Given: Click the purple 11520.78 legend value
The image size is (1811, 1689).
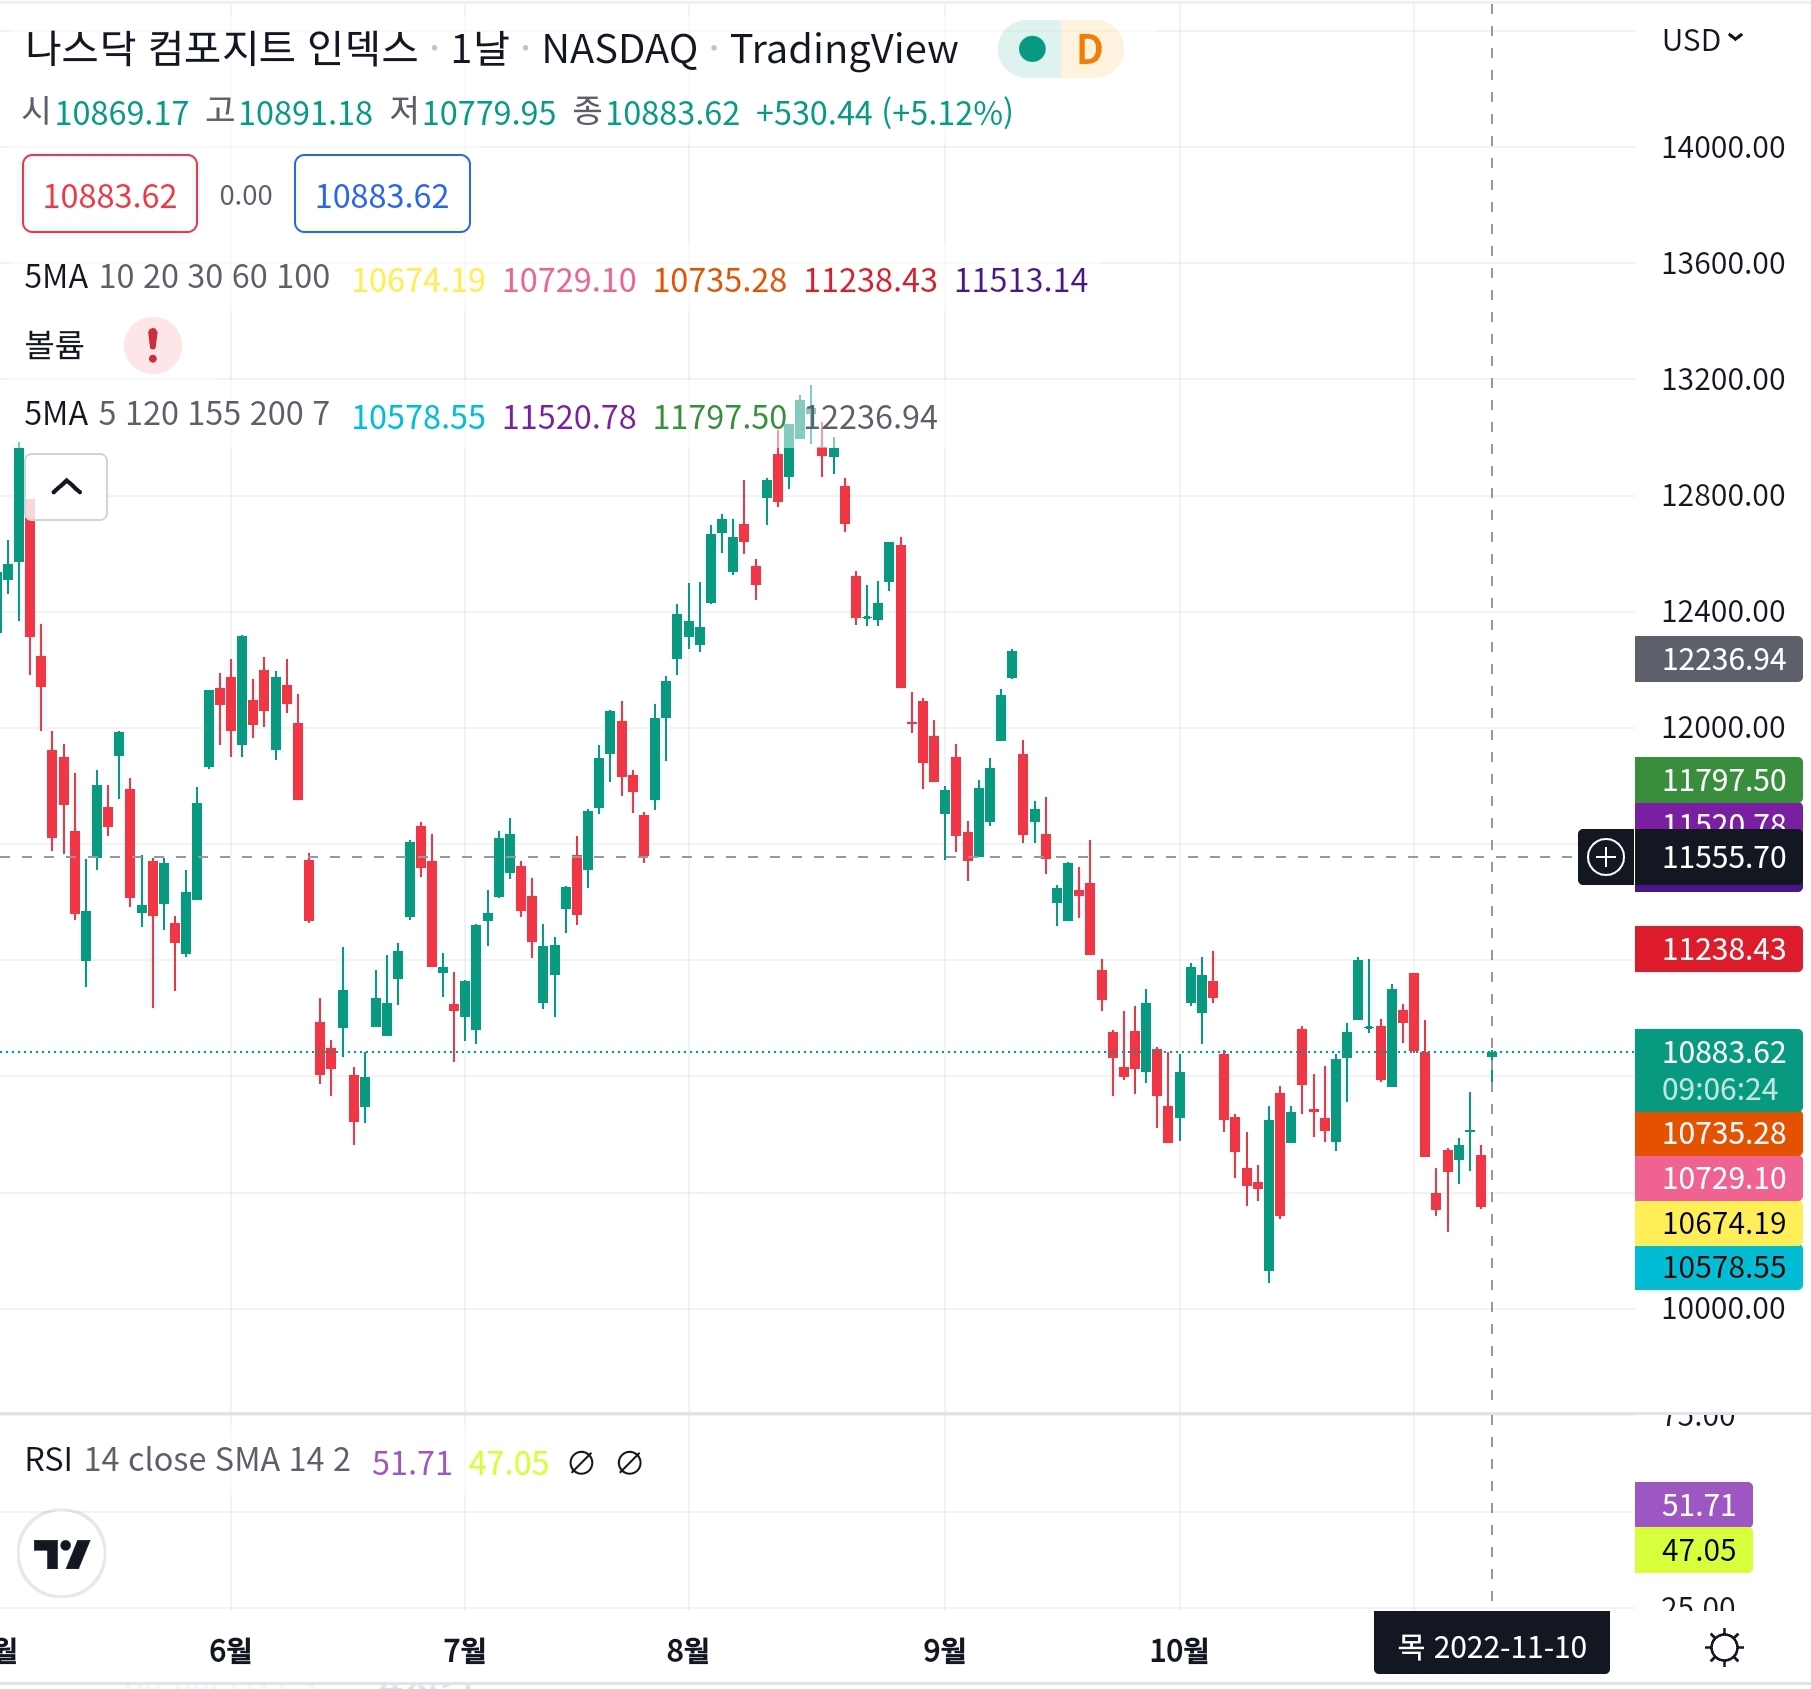Looking at the screenshot, I should pyautogui.click(x=569, y=417).
